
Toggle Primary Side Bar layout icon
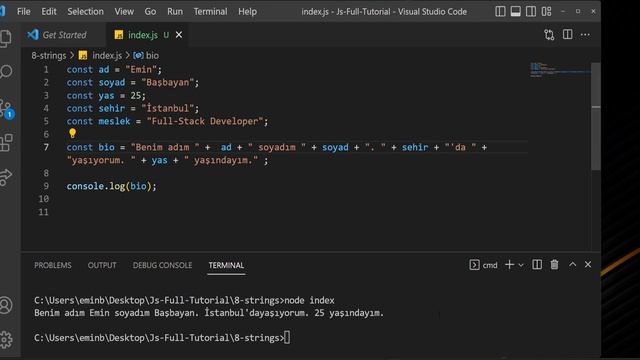pyautogui.click(x=500, y=11)
